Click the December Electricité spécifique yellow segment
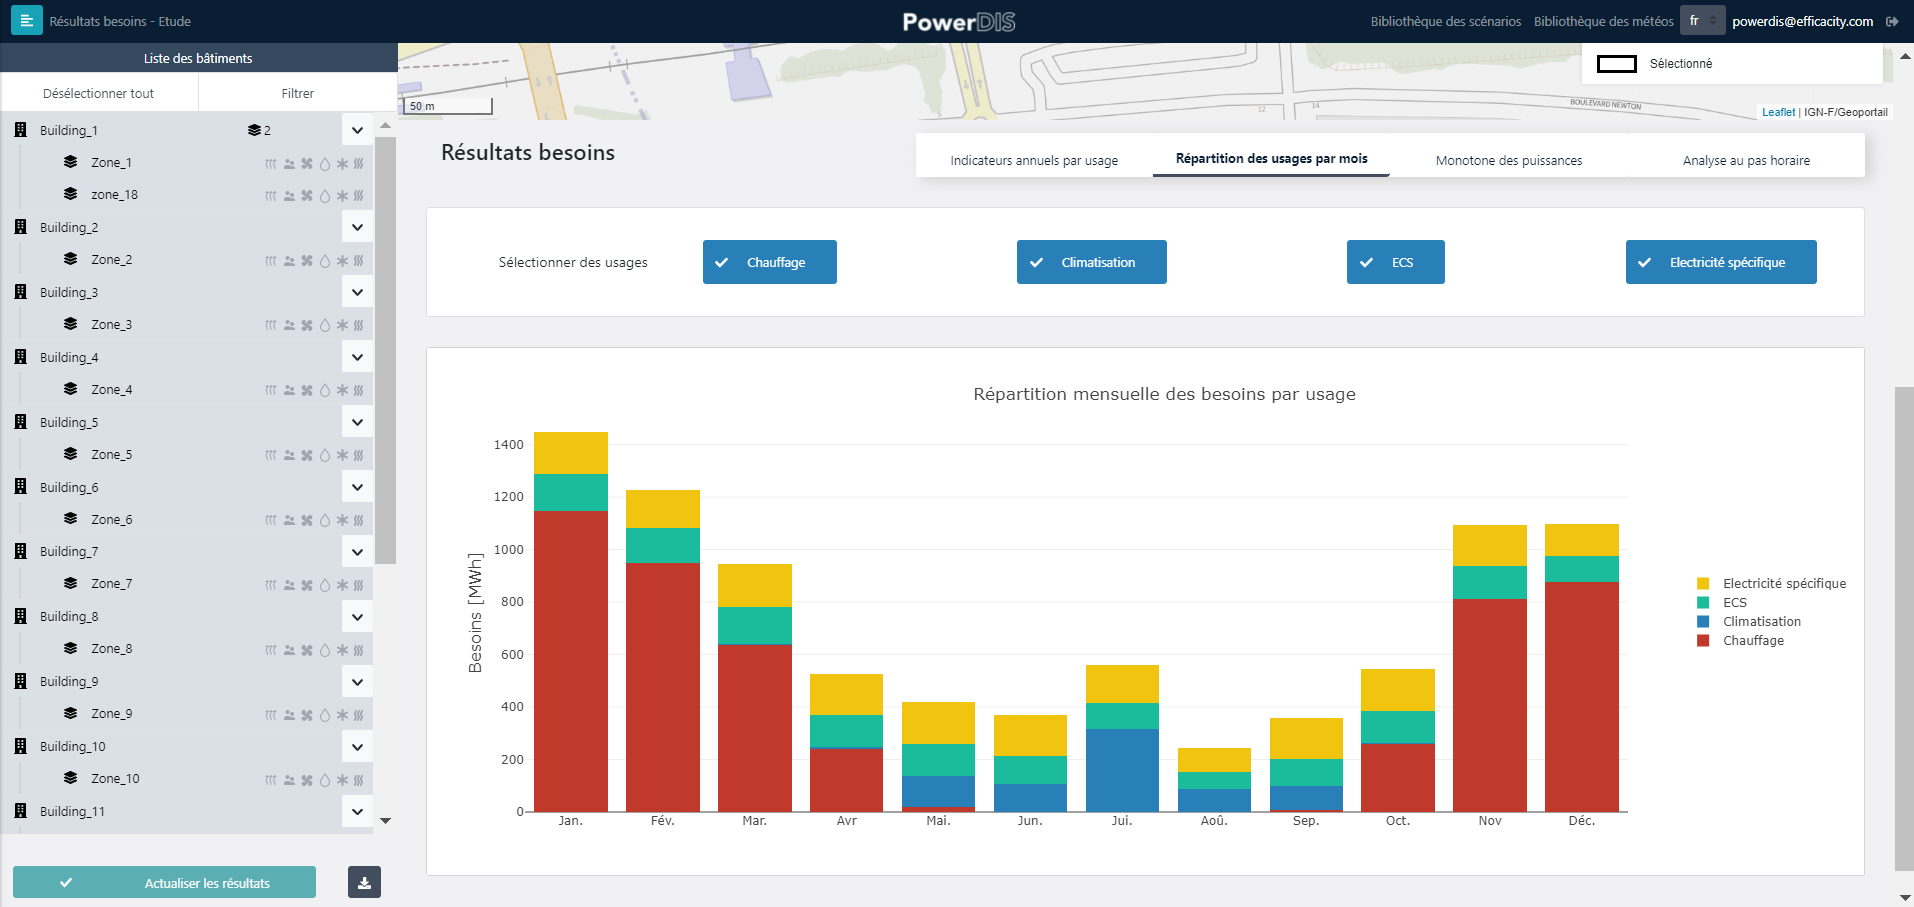The width and height of the screenshot is (1914, 907). coord(1582,540)
